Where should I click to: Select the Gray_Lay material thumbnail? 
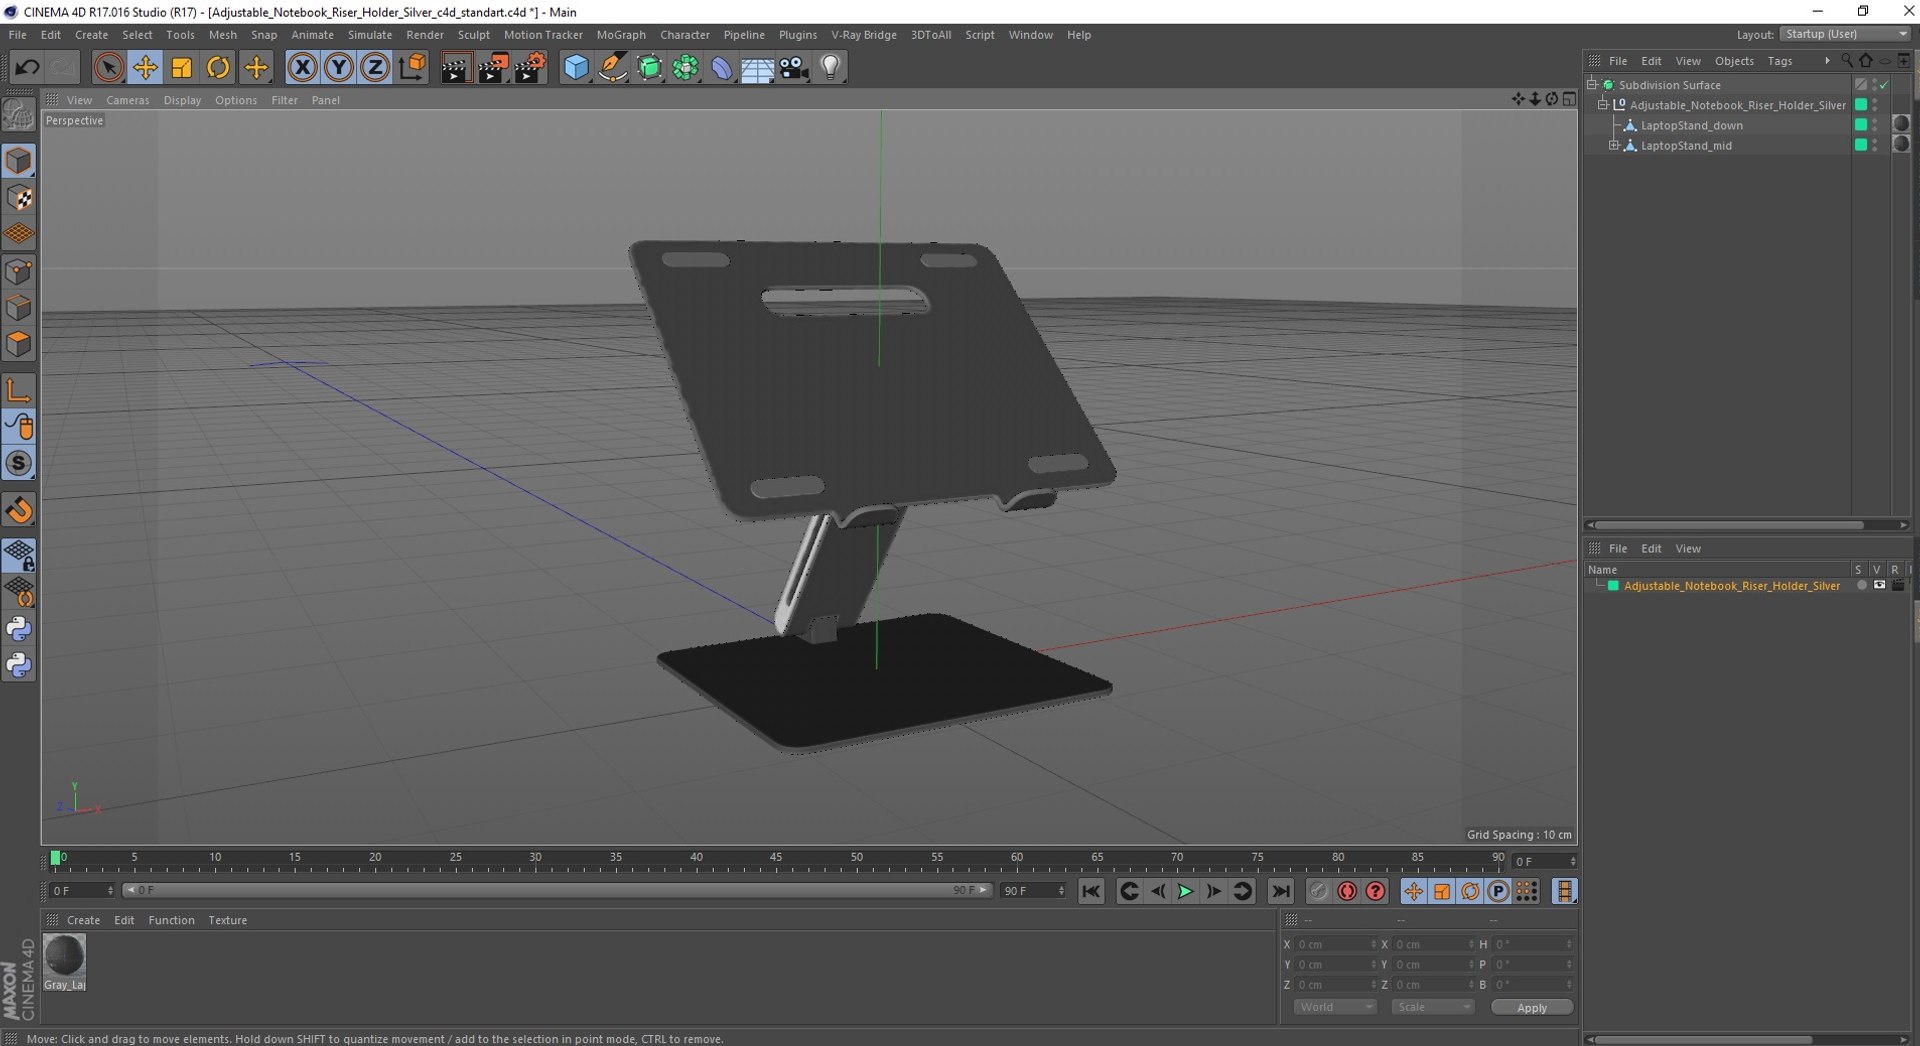(x=64, y=956)
